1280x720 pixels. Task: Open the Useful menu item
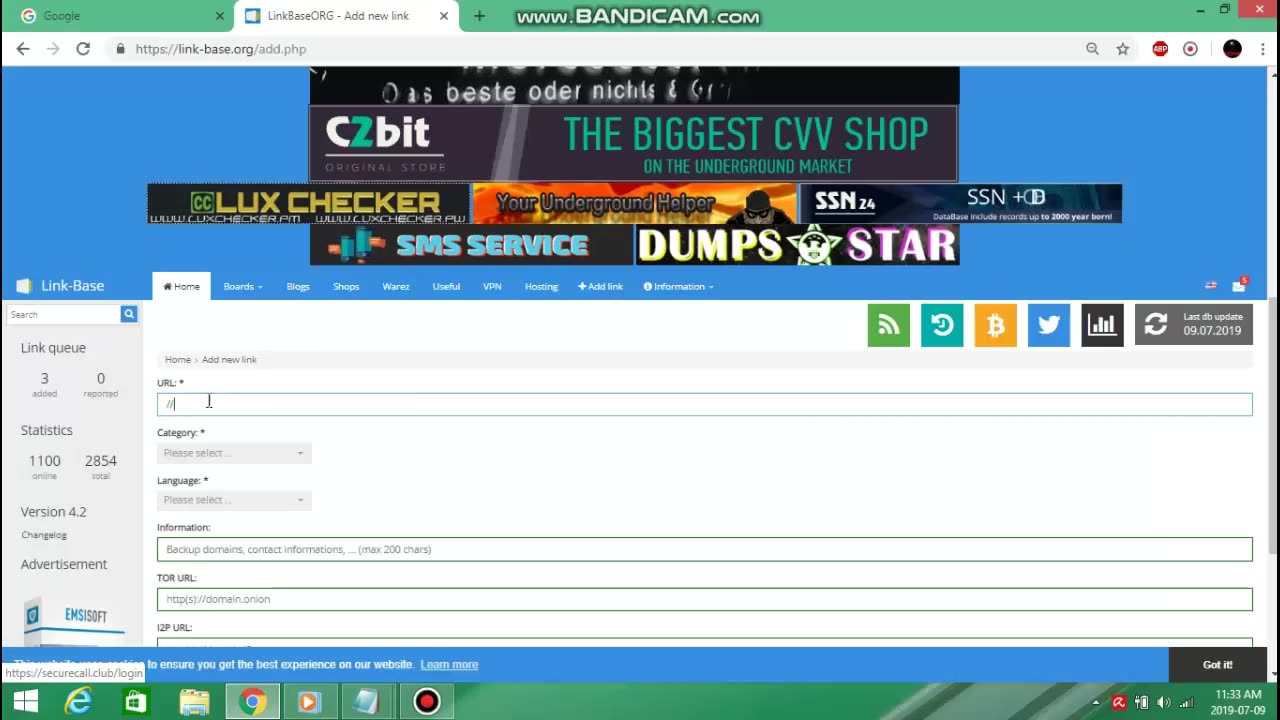pos(446,286)
